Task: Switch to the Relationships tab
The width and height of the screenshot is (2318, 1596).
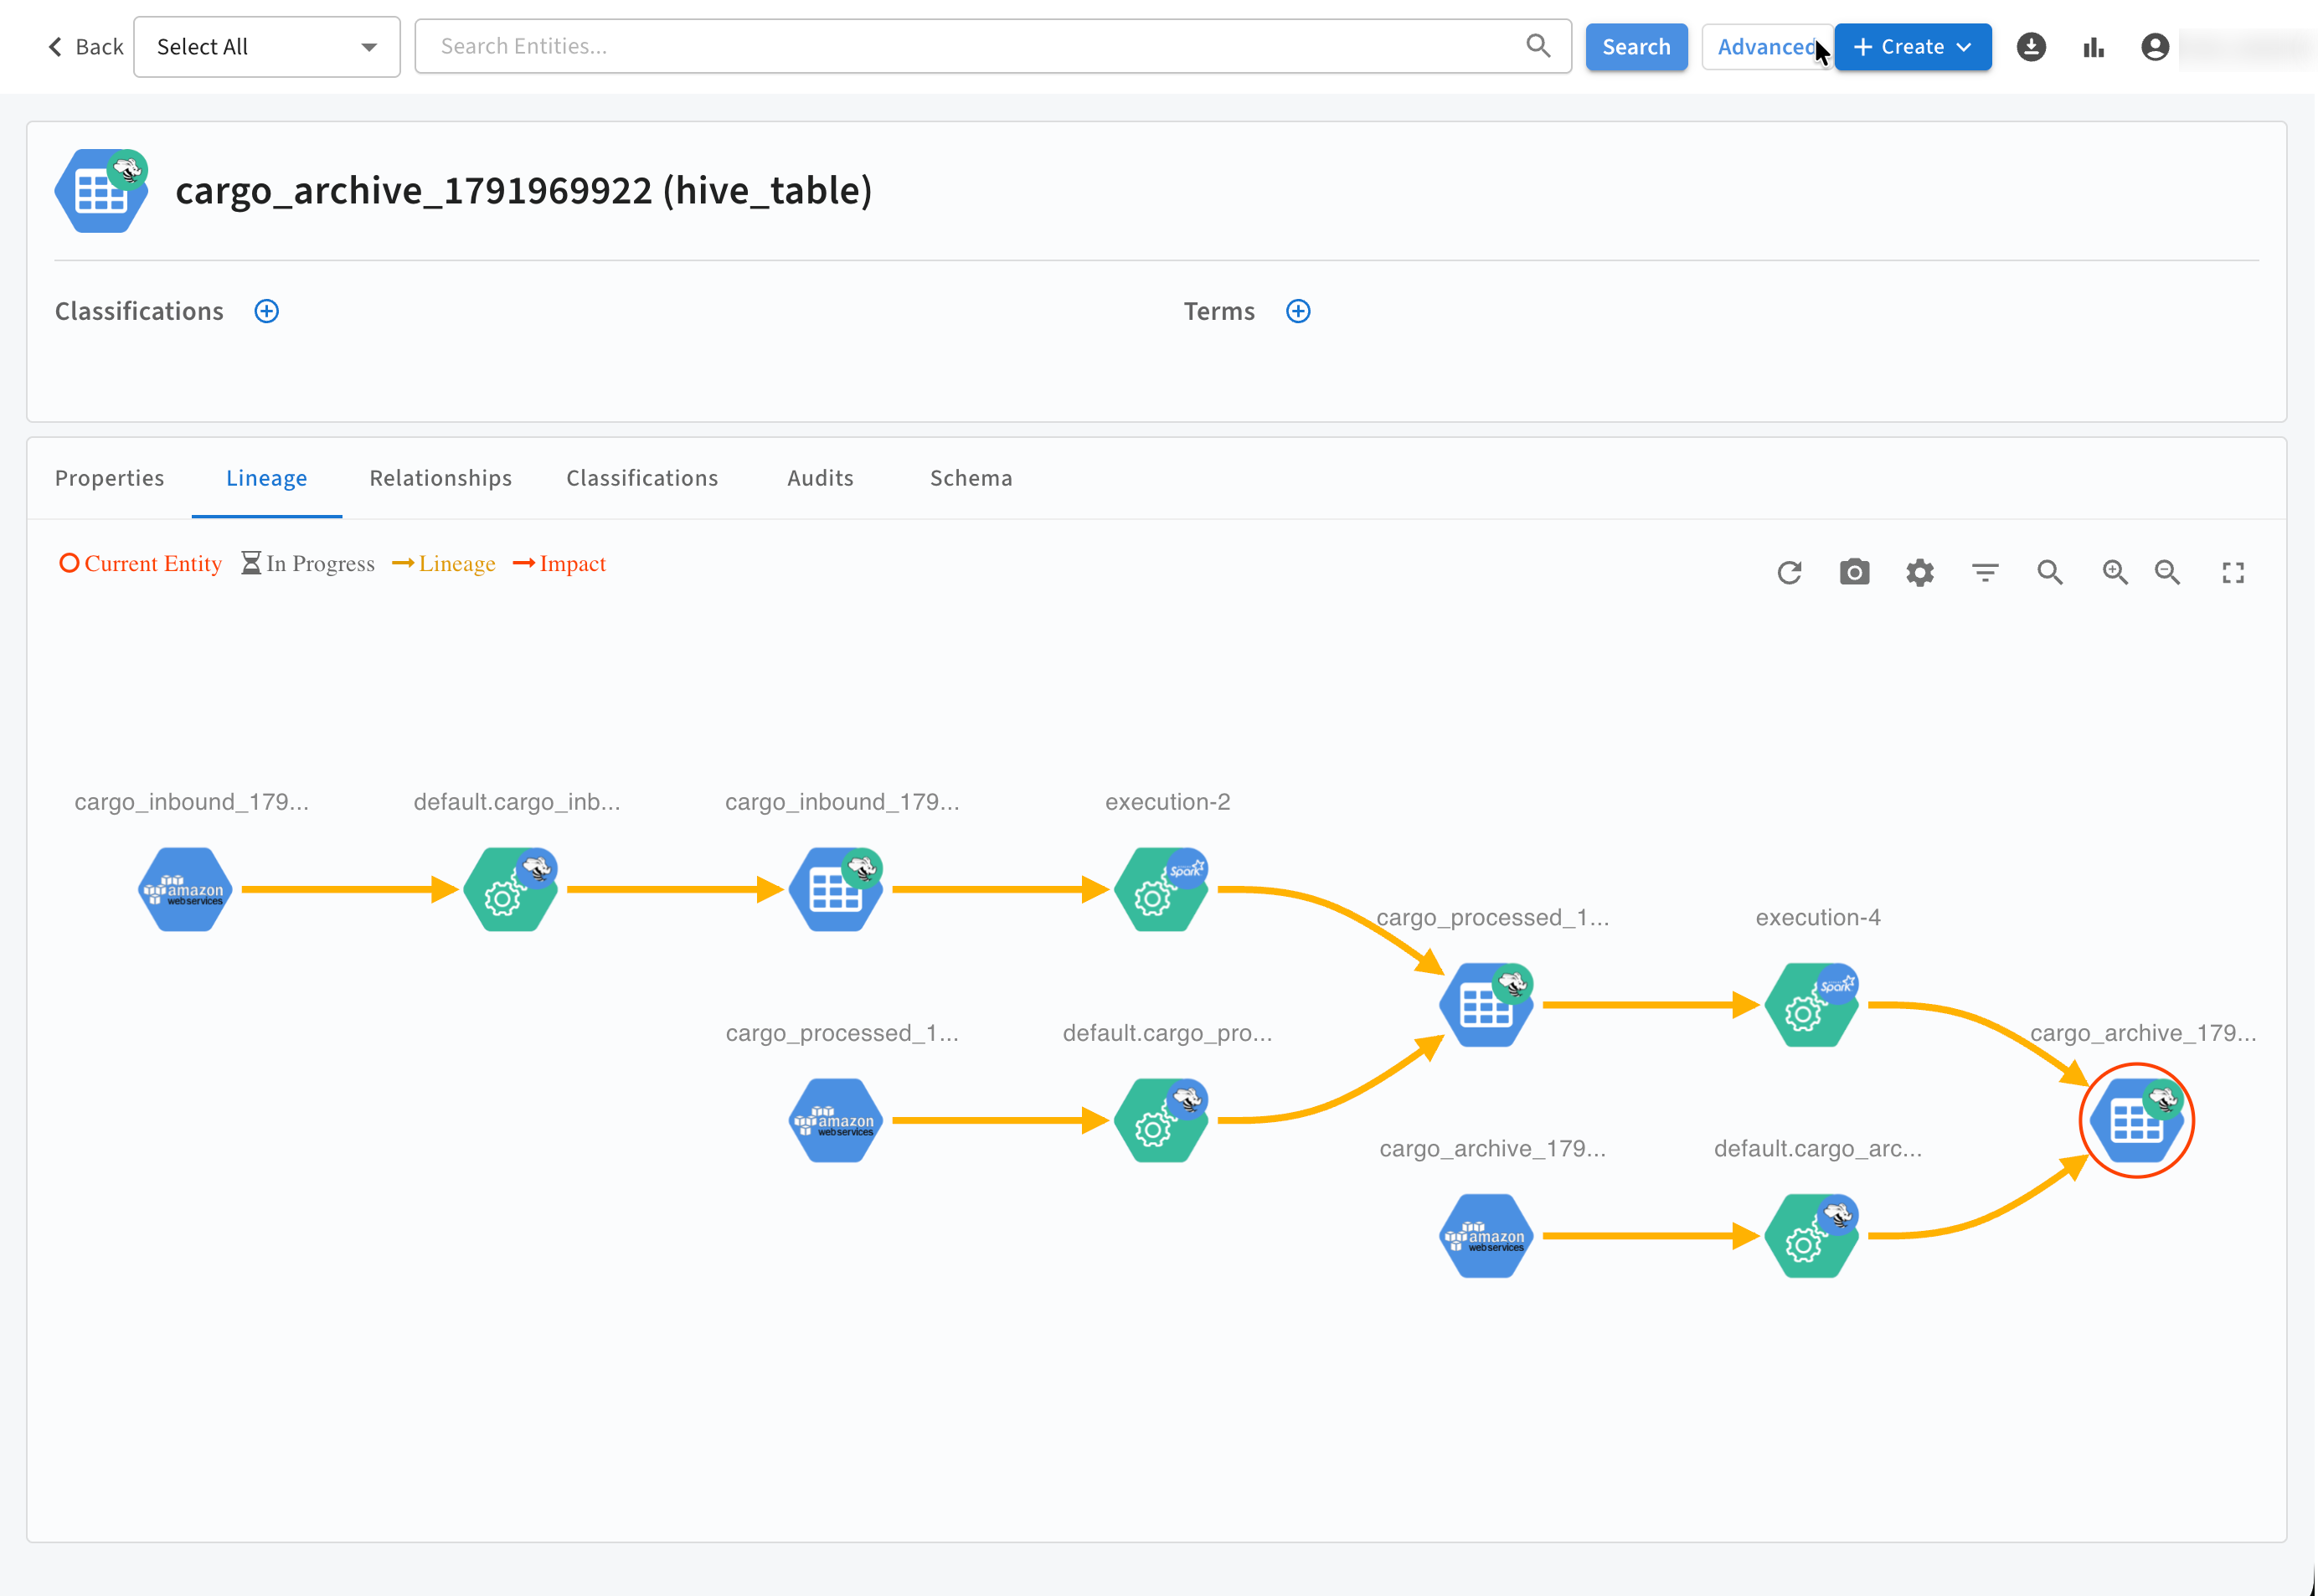Action: tap(440, 478)
